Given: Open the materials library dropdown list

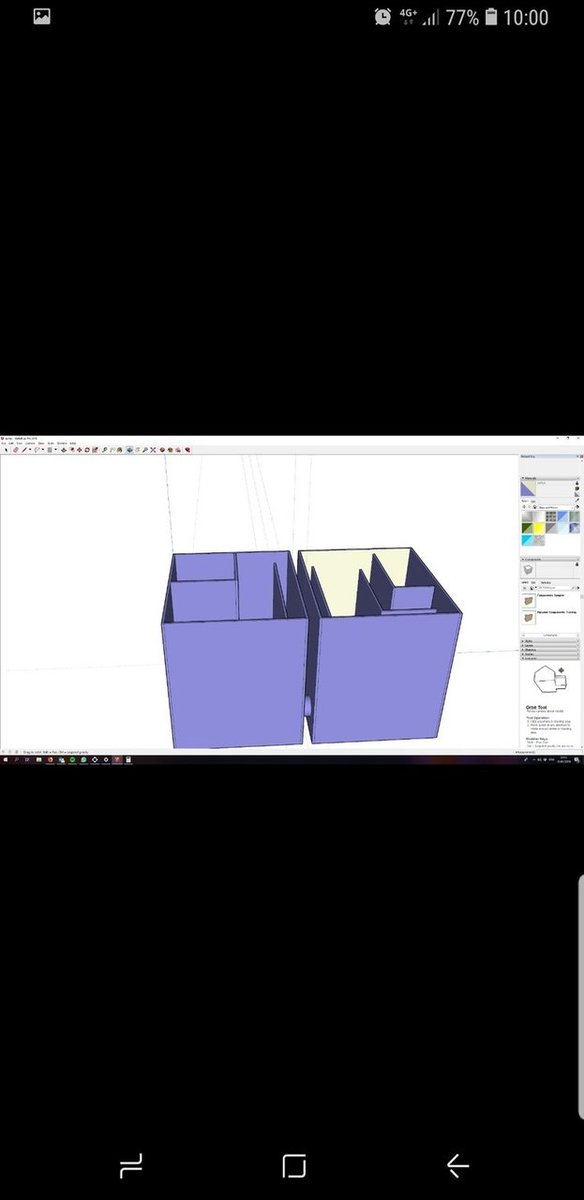Looking at the screenshot, I should (x=556, y=507).
